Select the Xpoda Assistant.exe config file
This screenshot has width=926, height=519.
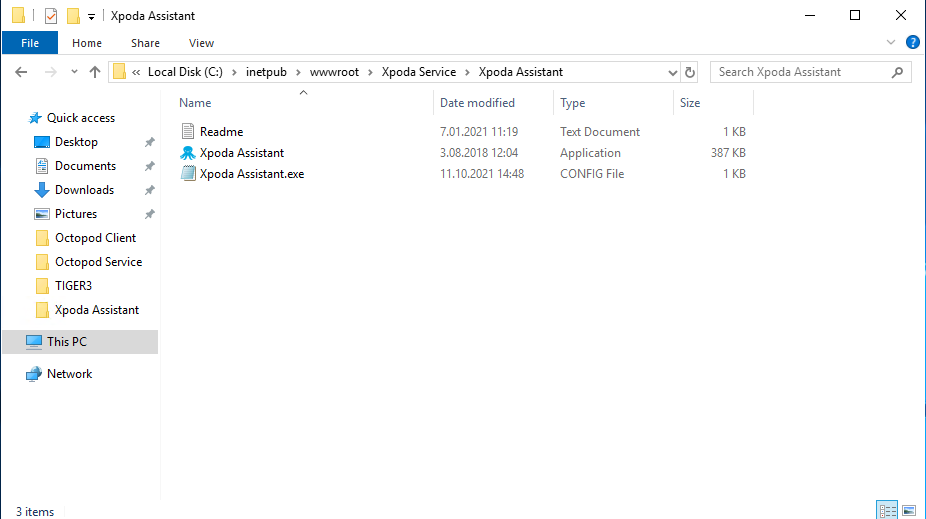(252, 174)
